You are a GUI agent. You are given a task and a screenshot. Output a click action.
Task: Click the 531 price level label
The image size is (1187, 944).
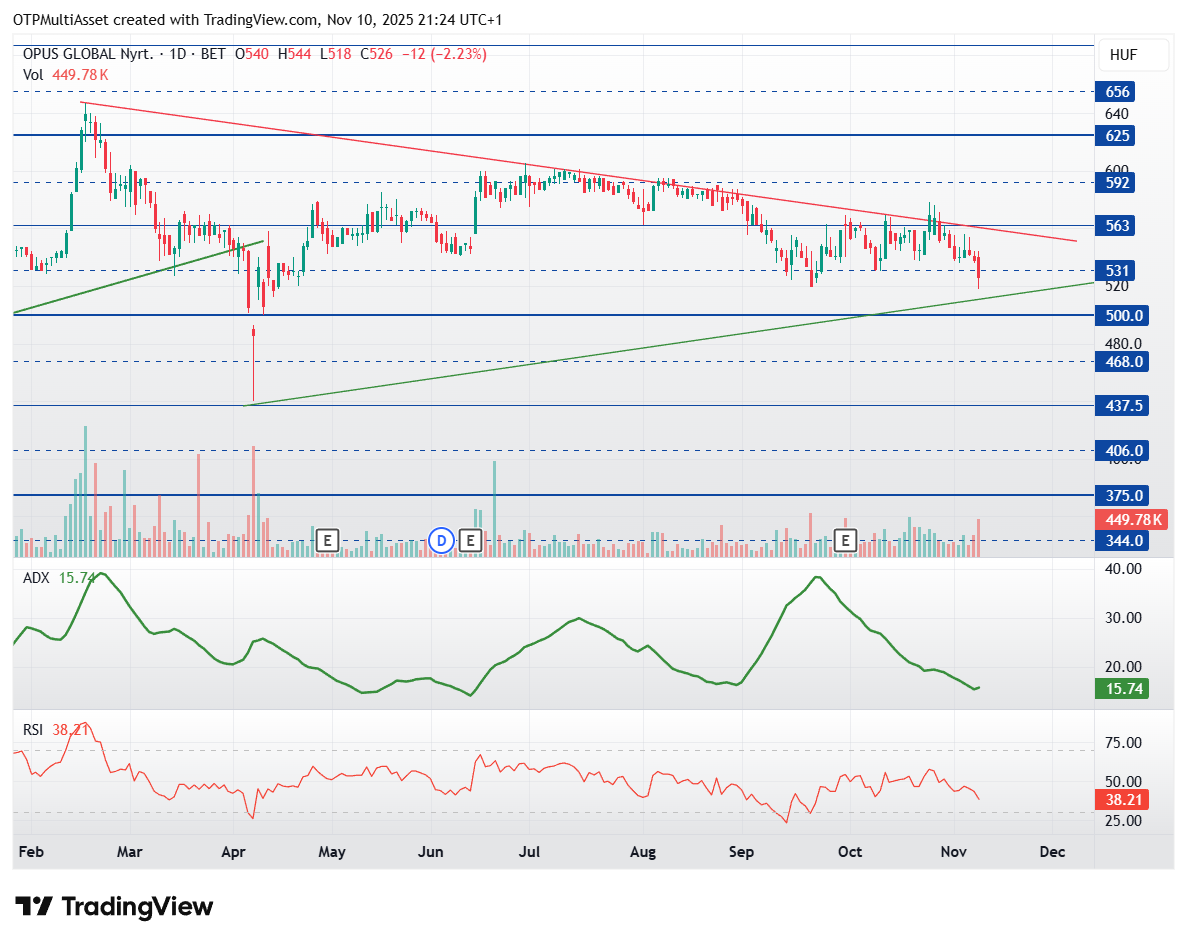(x=1118, y=271)
